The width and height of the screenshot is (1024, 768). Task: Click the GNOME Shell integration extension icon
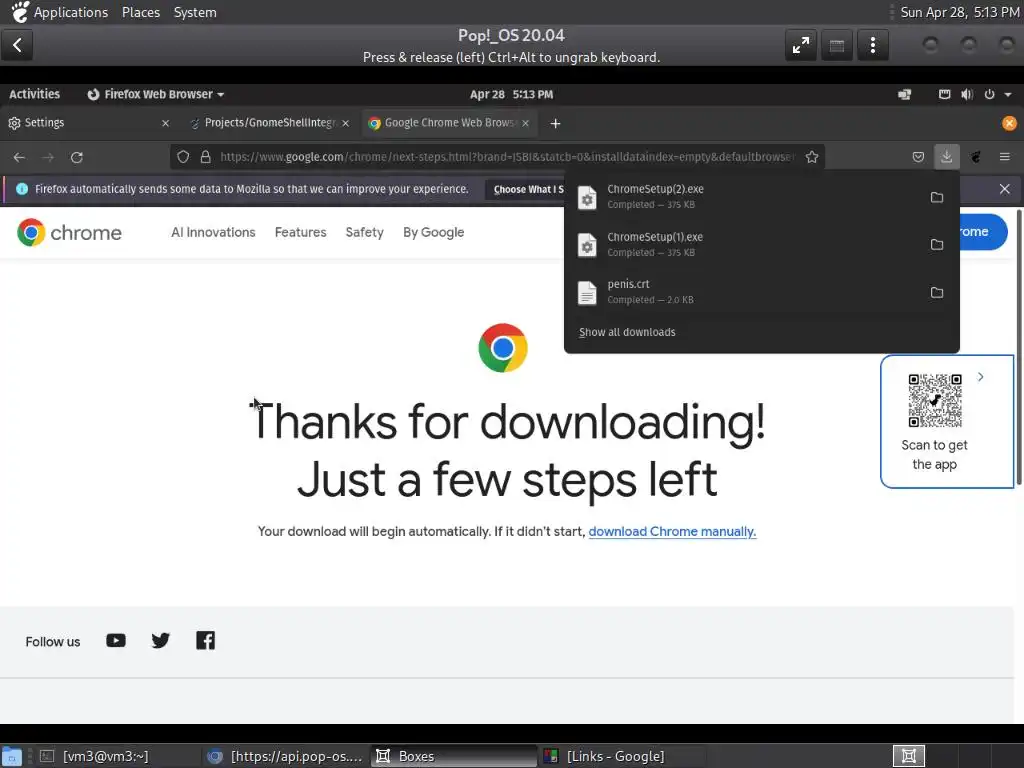[976, 157]
